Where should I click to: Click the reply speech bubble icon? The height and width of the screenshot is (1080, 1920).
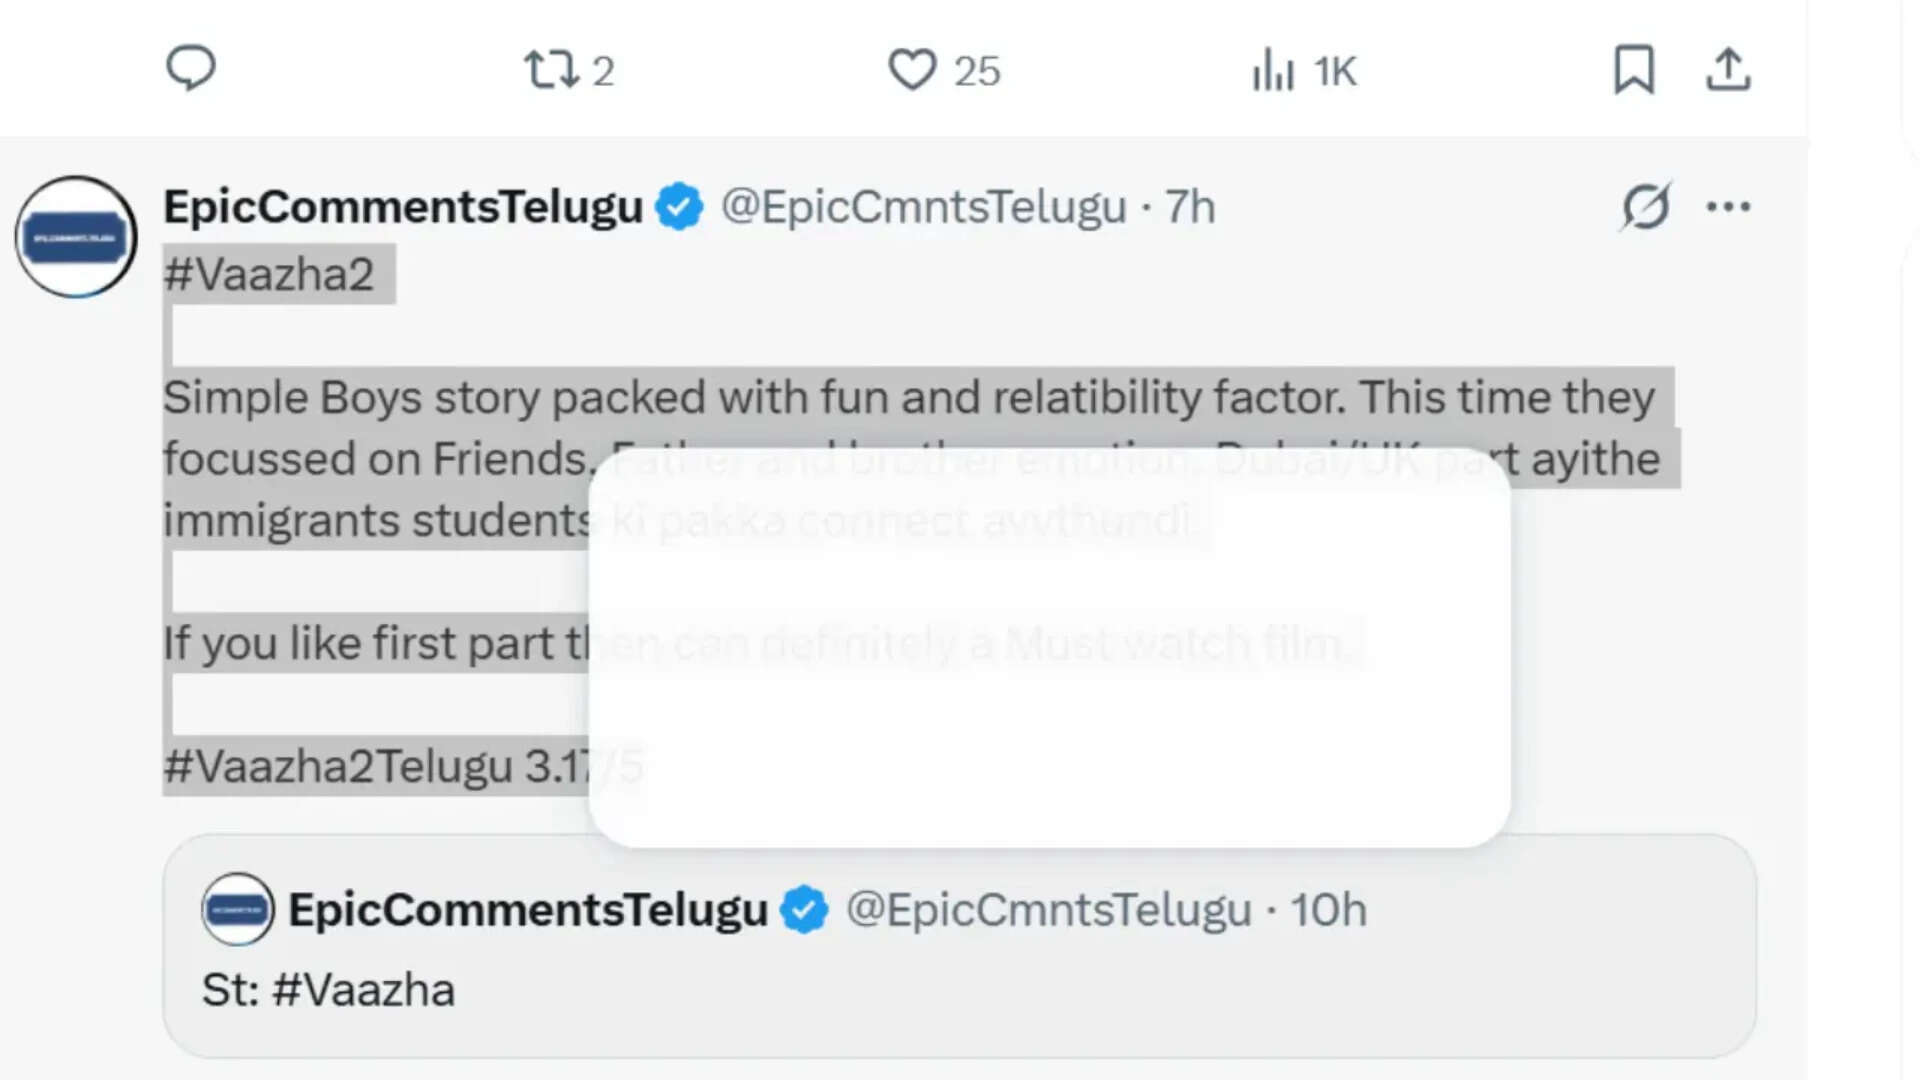[x=190, y=69]
